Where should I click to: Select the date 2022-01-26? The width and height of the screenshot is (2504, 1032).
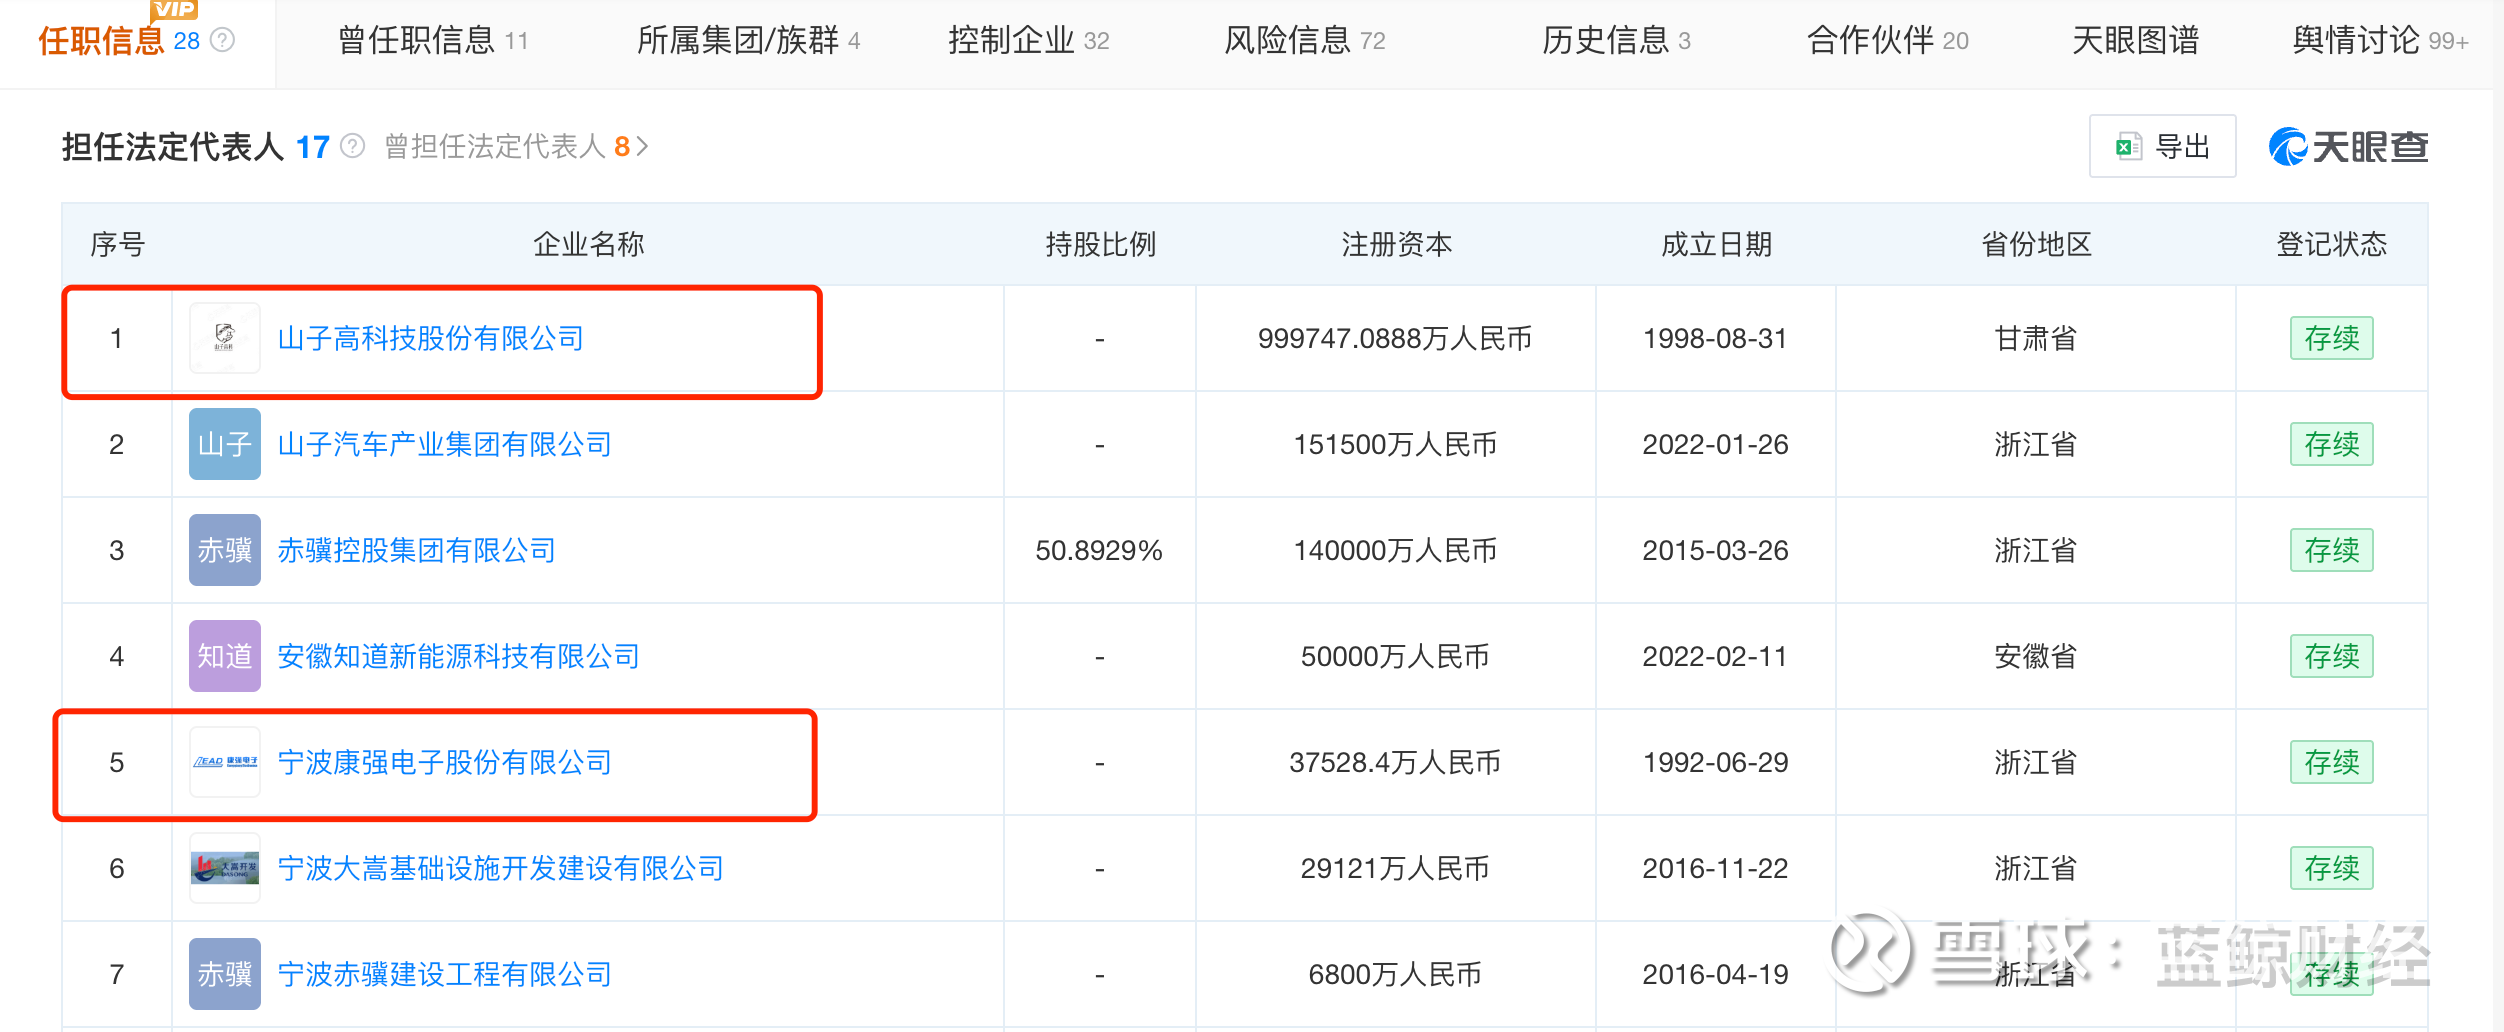(1716, 444)
